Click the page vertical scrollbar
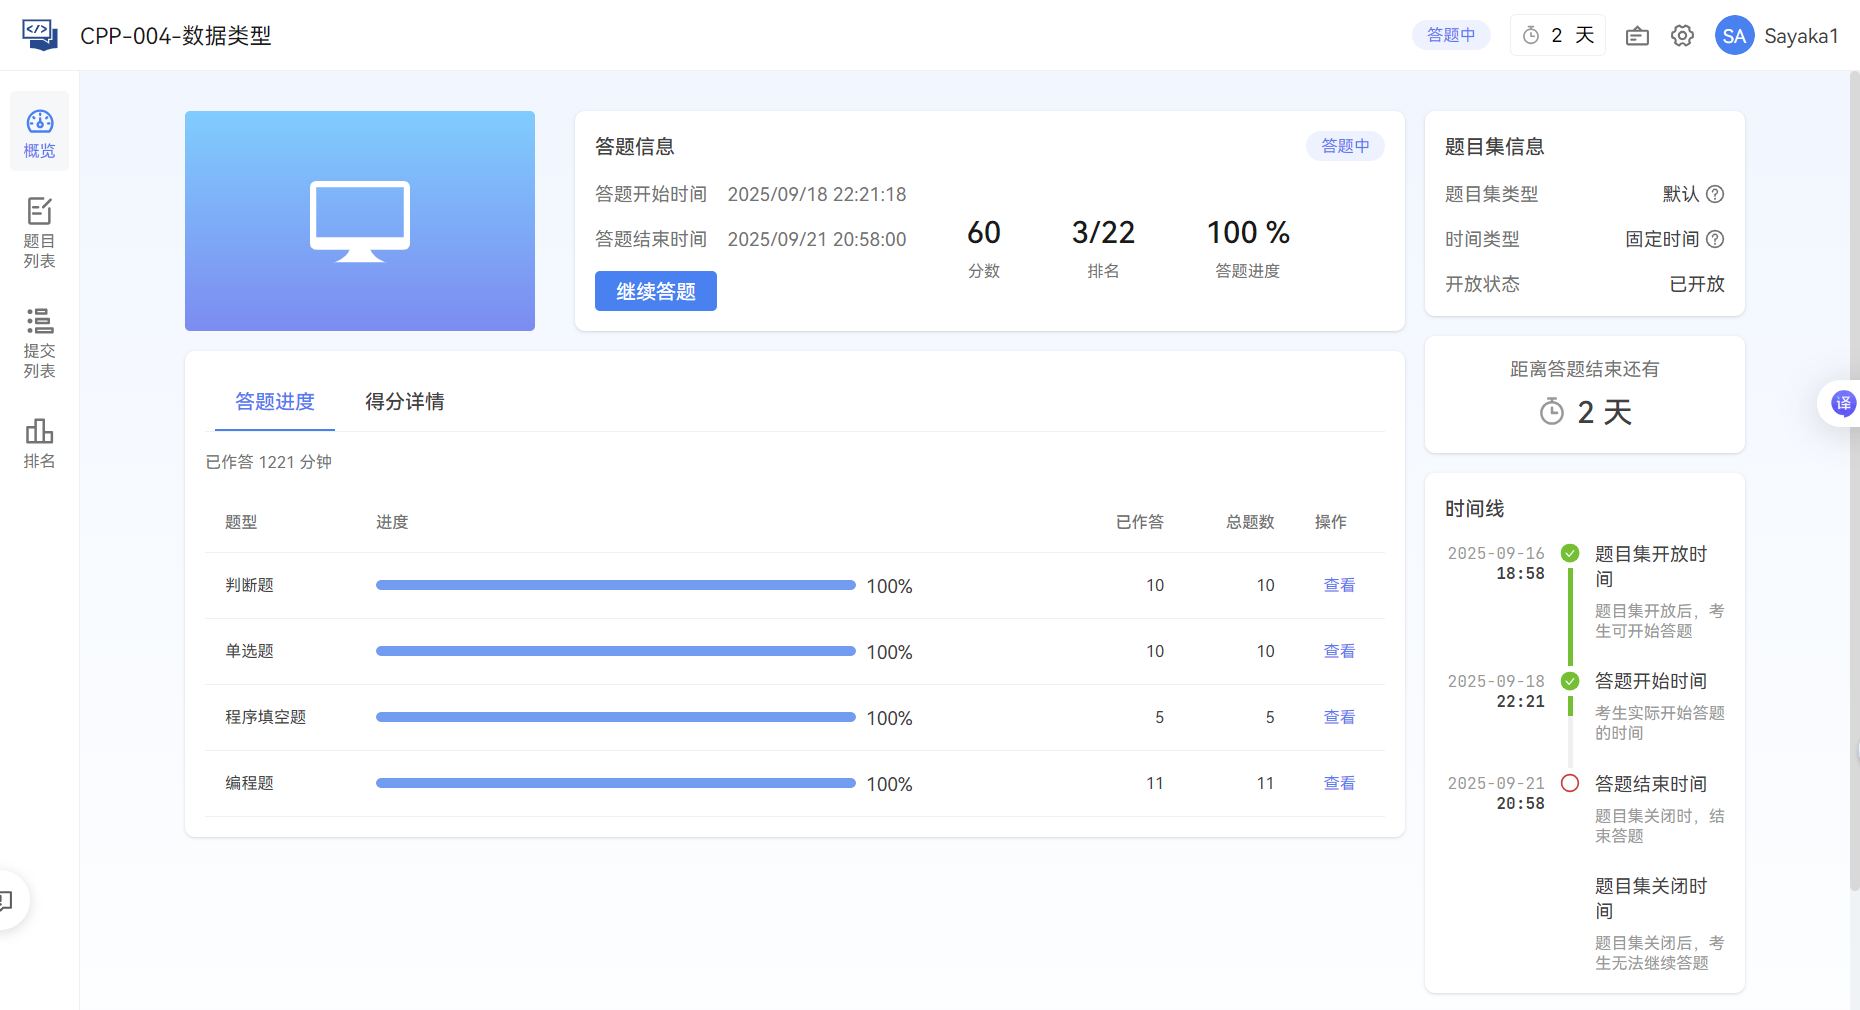Image resolution: width=1860 pixels, height=1010 pixels. (x=1854, y=480)
